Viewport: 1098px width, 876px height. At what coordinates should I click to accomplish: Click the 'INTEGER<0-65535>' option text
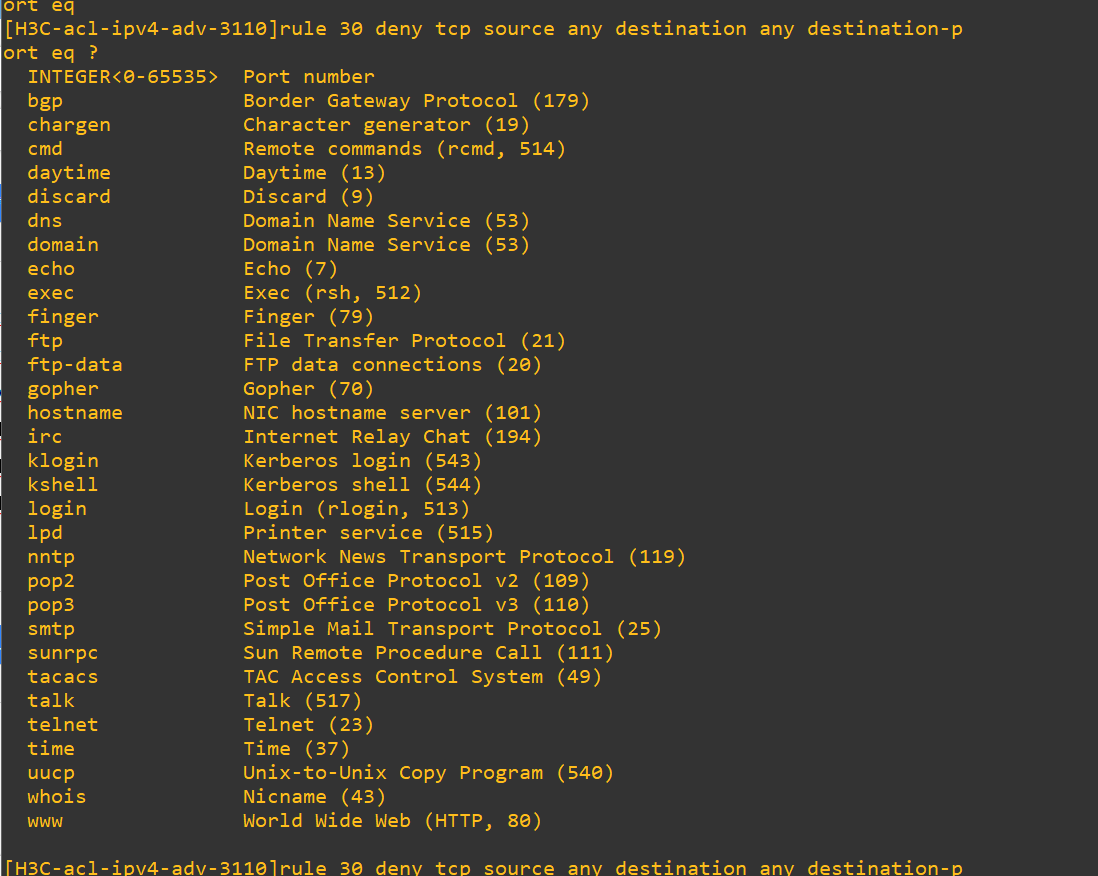click(123, 77)
